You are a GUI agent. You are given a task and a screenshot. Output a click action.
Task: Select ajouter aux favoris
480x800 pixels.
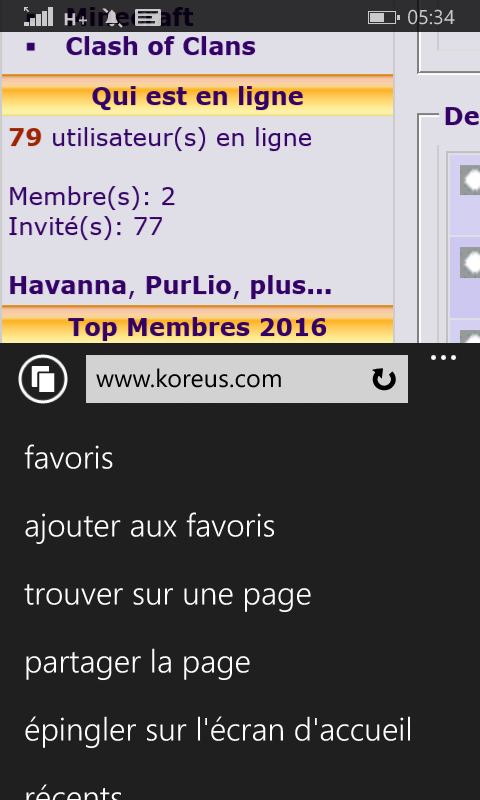[149, 527]
